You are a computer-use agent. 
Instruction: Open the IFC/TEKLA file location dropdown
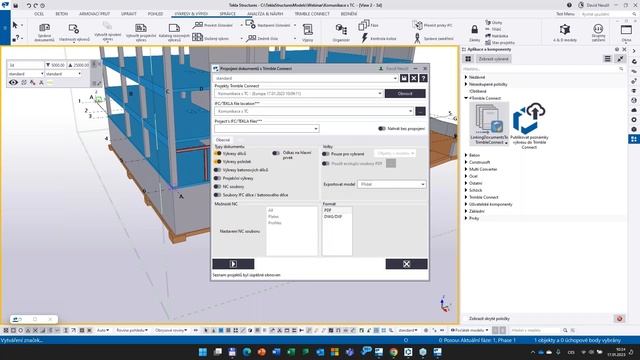pyautogui.click(x=313, y=111)
